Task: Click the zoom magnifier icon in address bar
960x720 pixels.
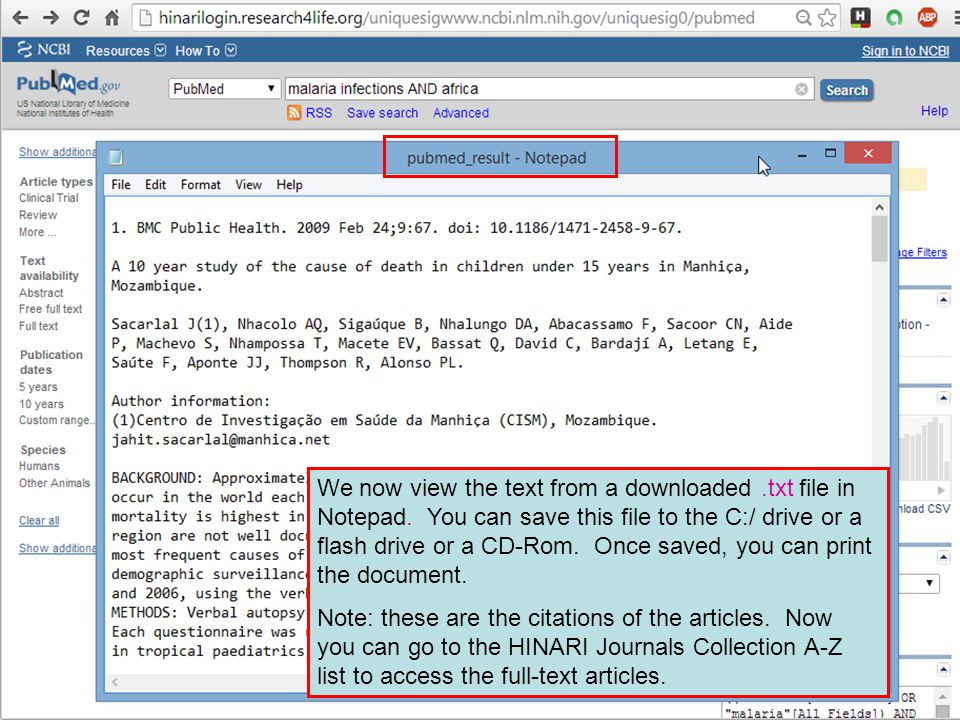Action: pos(803,18)
